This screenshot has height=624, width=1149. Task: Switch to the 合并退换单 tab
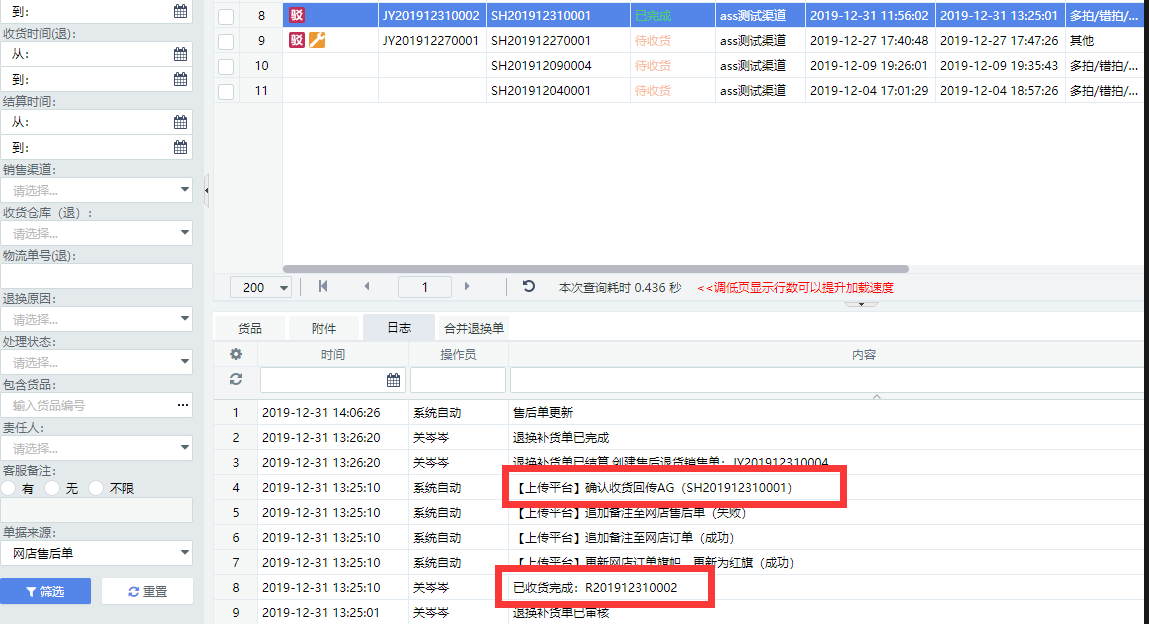pyautogui.click(x=474, y=328)
